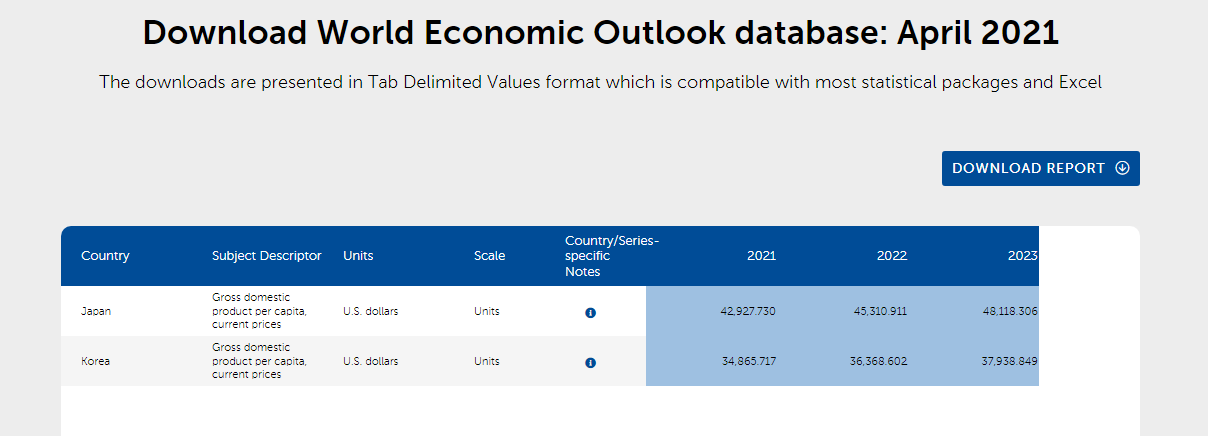Open the info note icon for Korea
This screenshot has width=1208, height=436.
(590, 362)
